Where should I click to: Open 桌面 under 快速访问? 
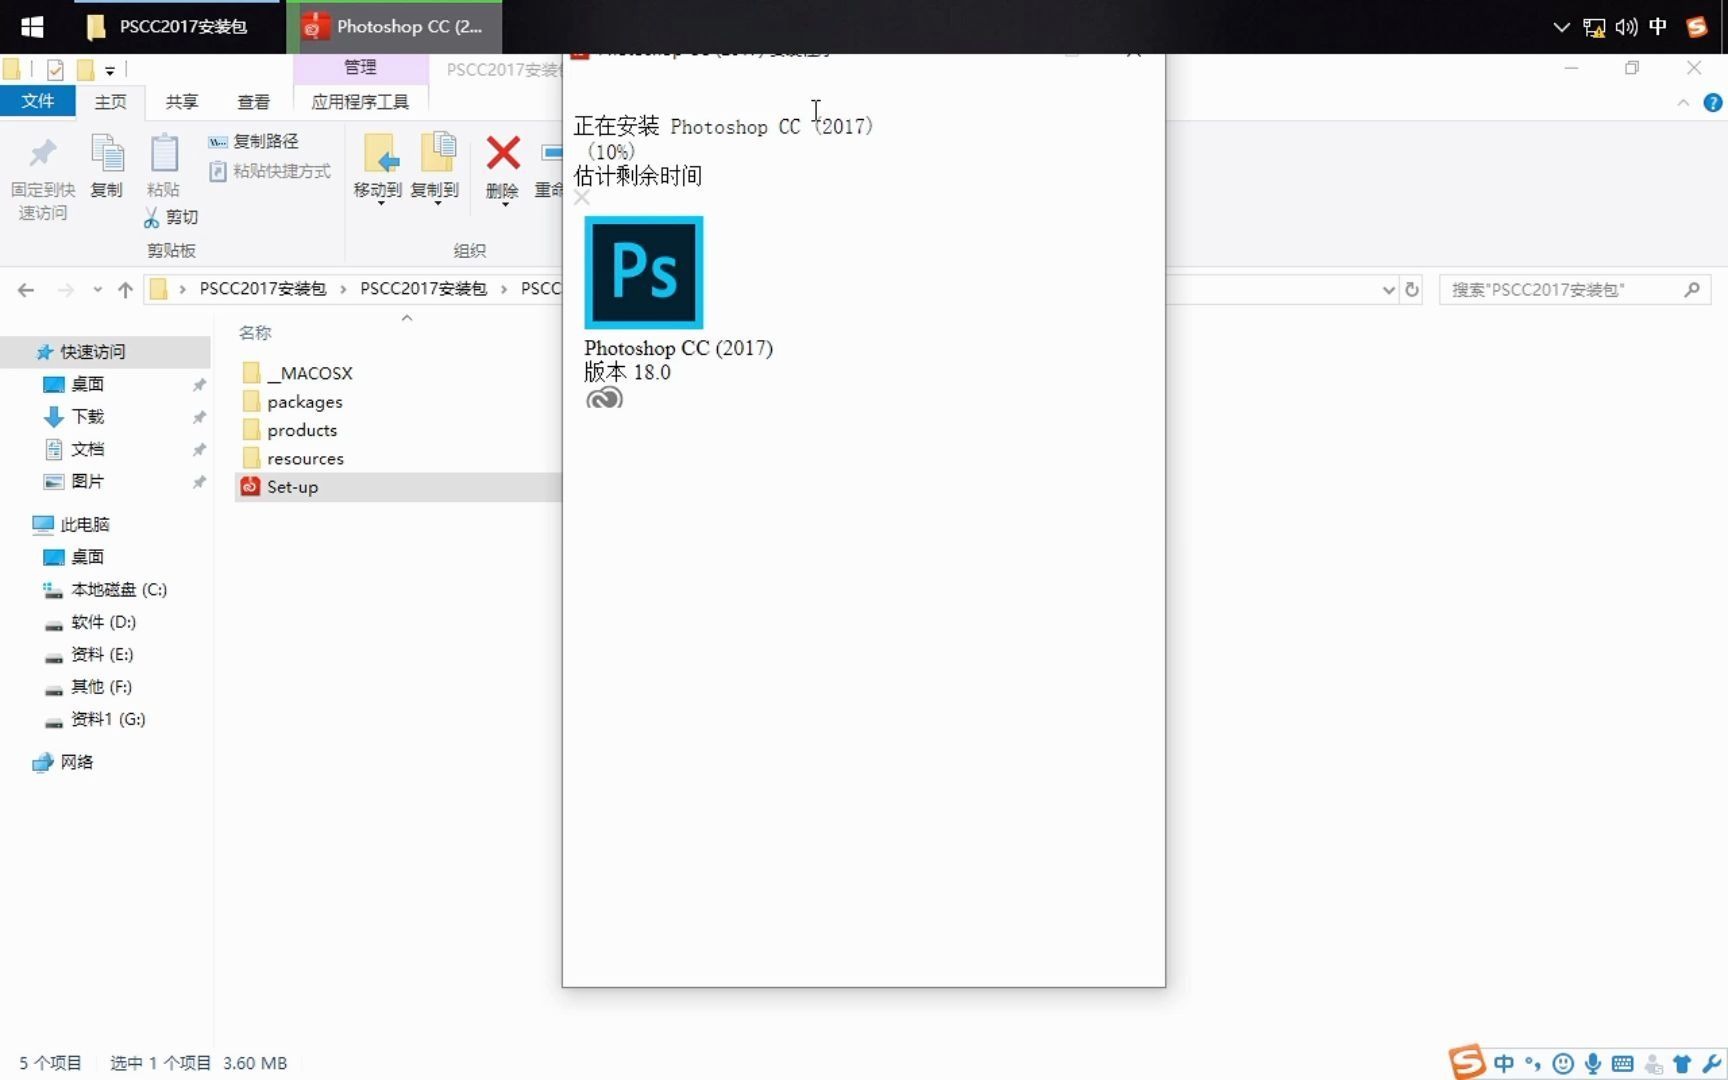point(87,384)
